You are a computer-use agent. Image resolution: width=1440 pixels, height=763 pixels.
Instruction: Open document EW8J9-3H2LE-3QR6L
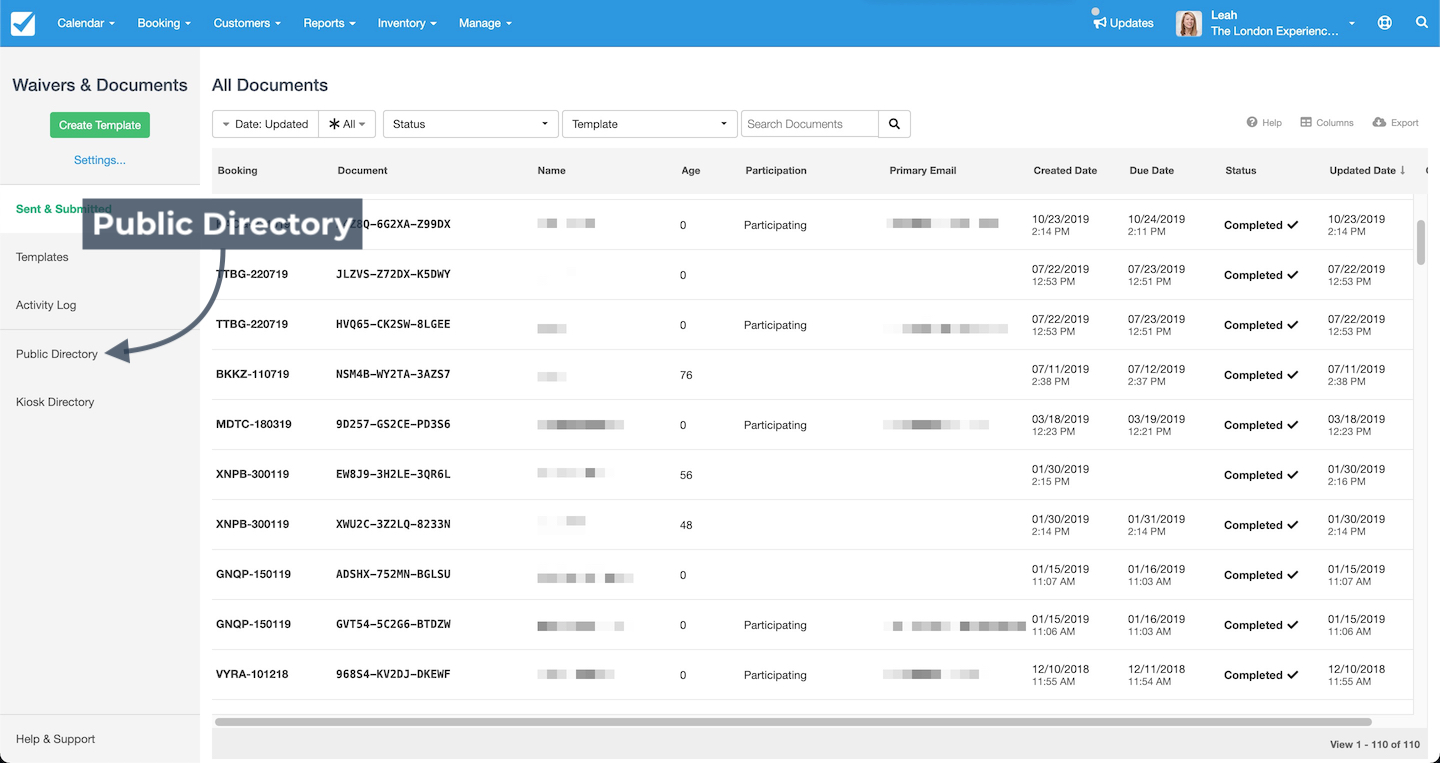tap(393, 474)
